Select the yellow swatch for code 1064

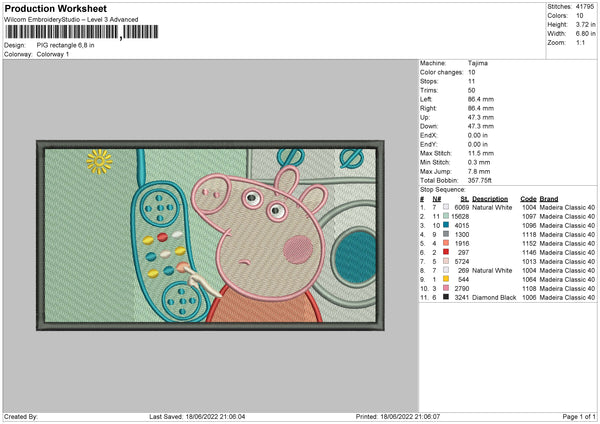pos(446,279)
